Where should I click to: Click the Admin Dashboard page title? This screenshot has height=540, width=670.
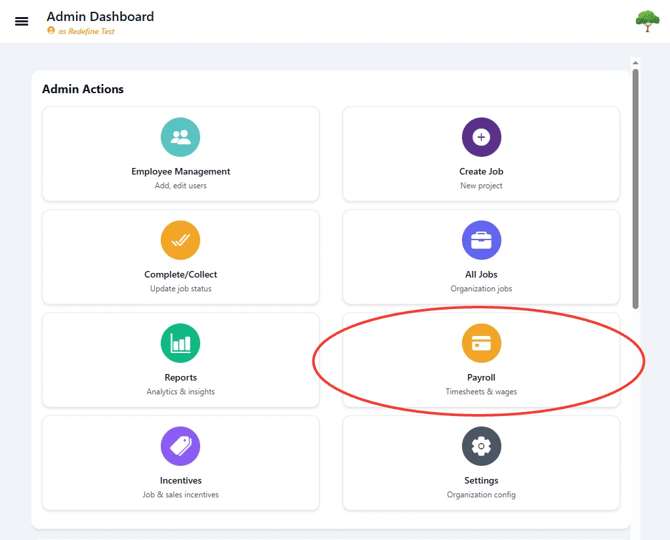tap(100, 16)
